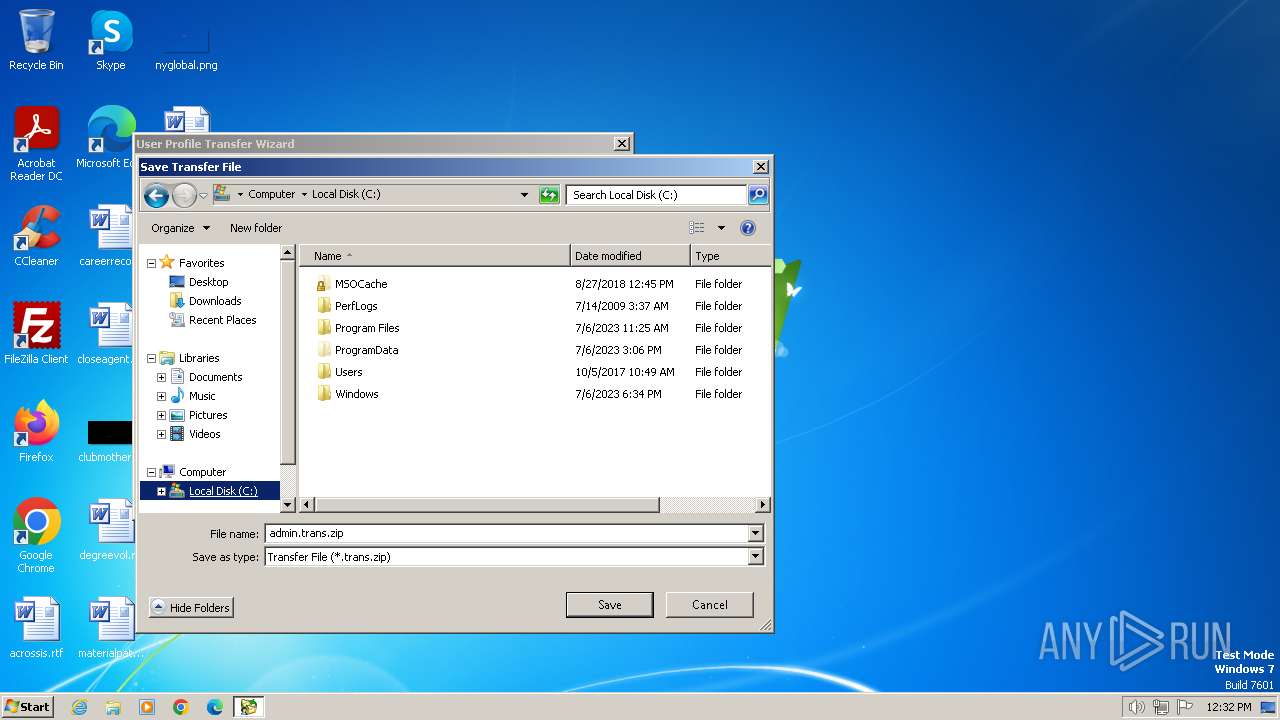The height and width of the screenshot is (720, 1280).
Task: Create a New folder
Action: pos(256,228)
